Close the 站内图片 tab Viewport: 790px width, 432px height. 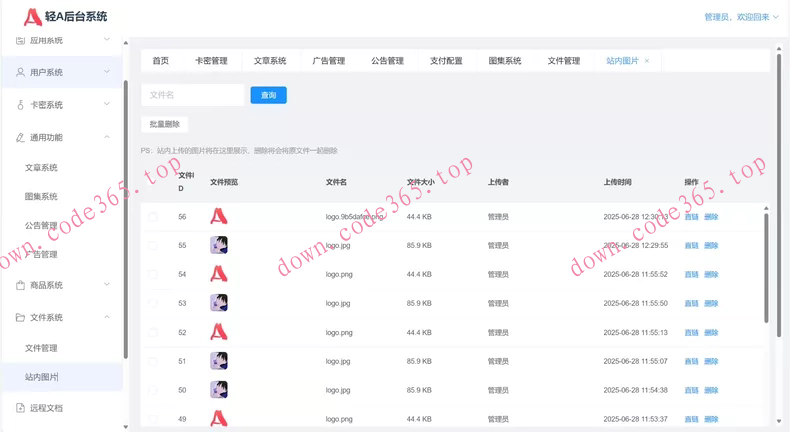click(x=647, y=61)
